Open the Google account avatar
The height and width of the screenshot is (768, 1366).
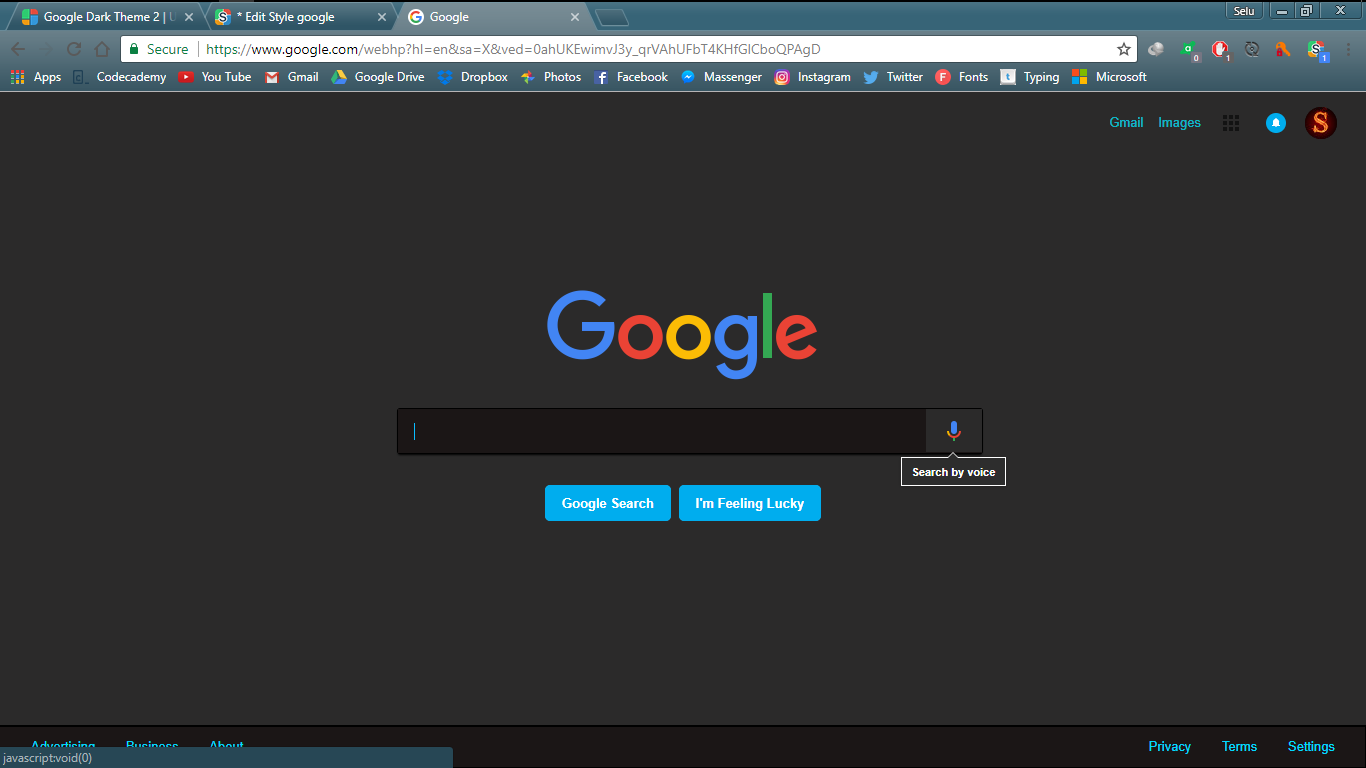[1321, 123]
